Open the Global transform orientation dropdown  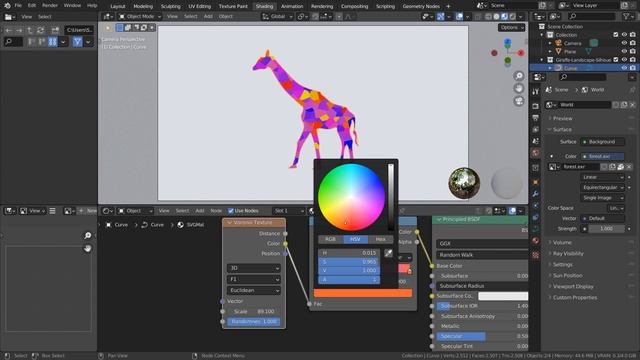point(278,17)
